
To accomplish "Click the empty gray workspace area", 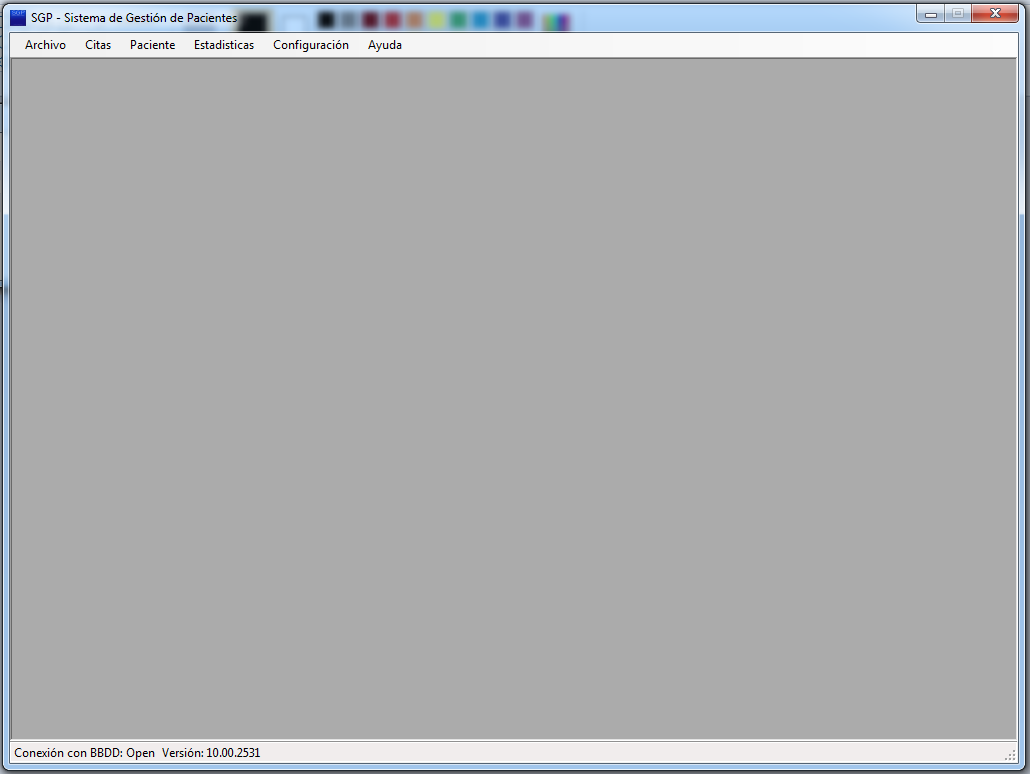I will click(x=514, y=400).
